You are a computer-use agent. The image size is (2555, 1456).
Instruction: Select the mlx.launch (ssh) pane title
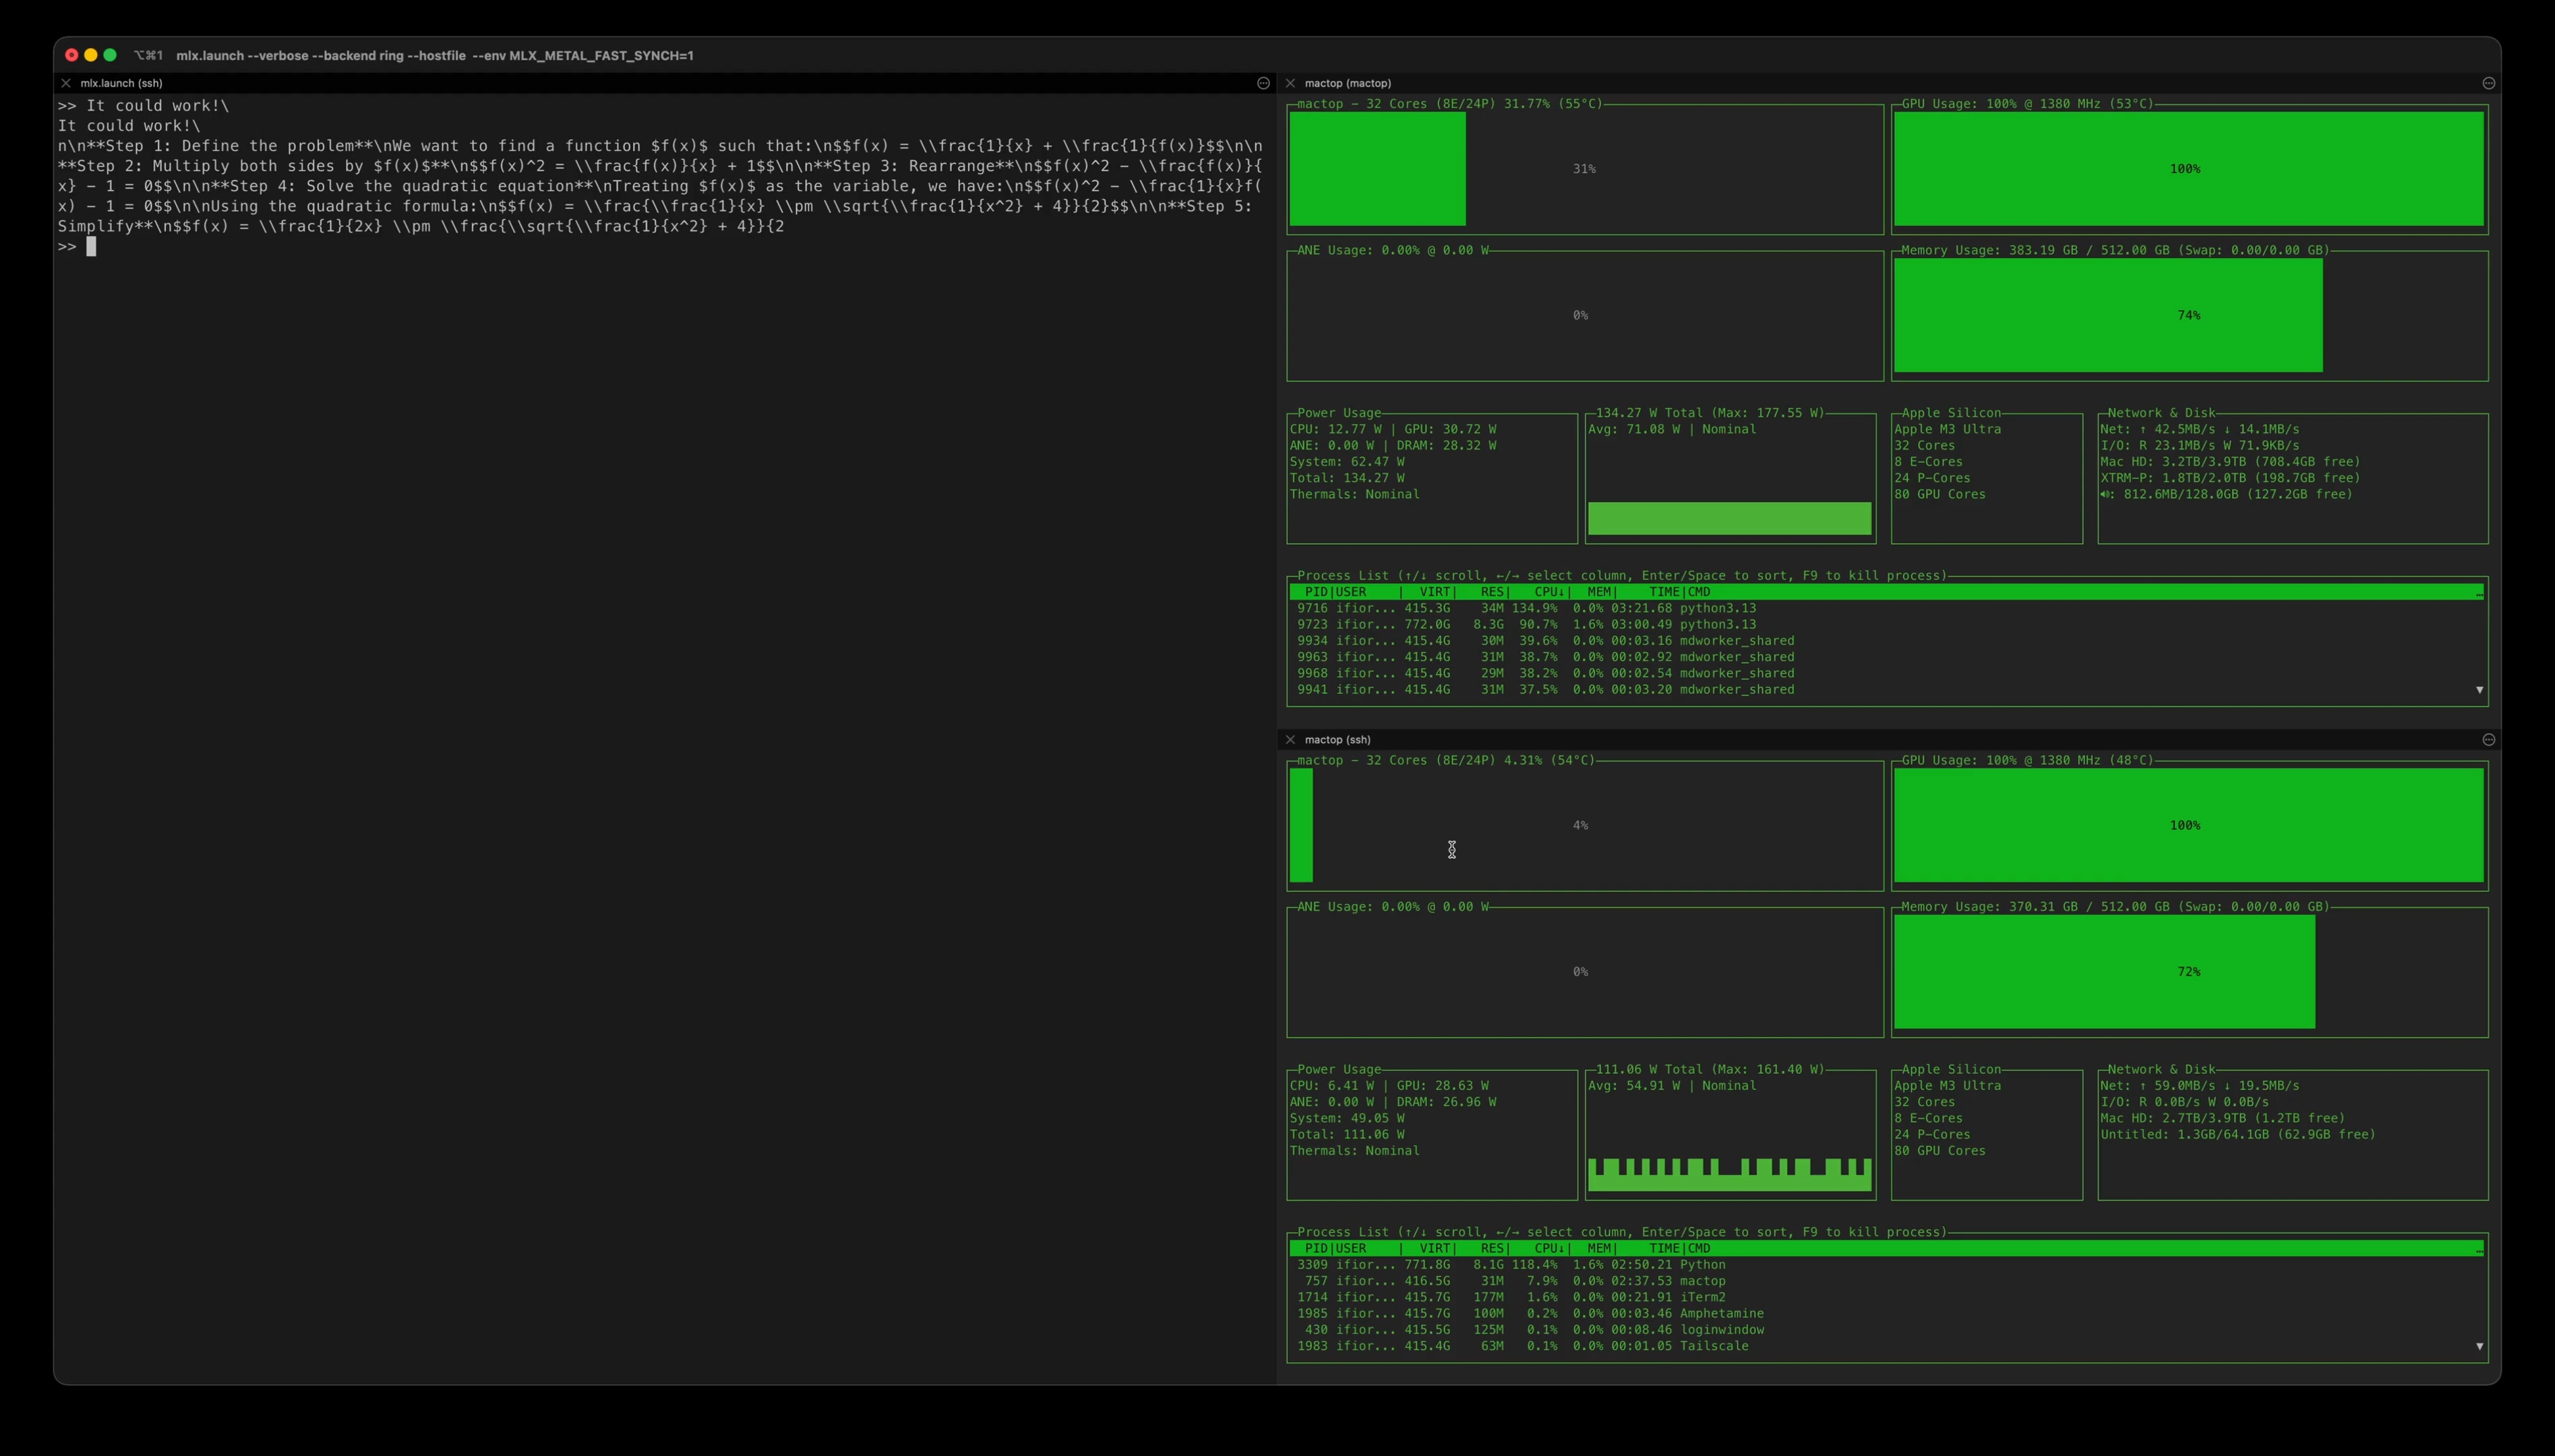(121, 83)
